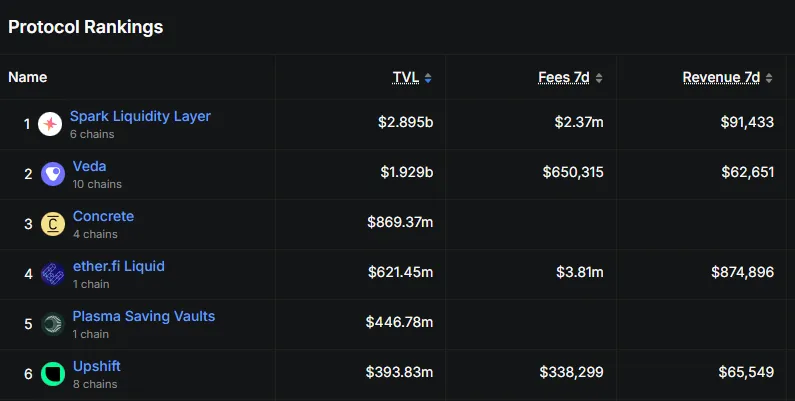Image resolution: width=795 pixels, height=401 pixels.
Task: Click the Concrete protocol logo icon
Action: pyautogui.click(x=53, y=224)
